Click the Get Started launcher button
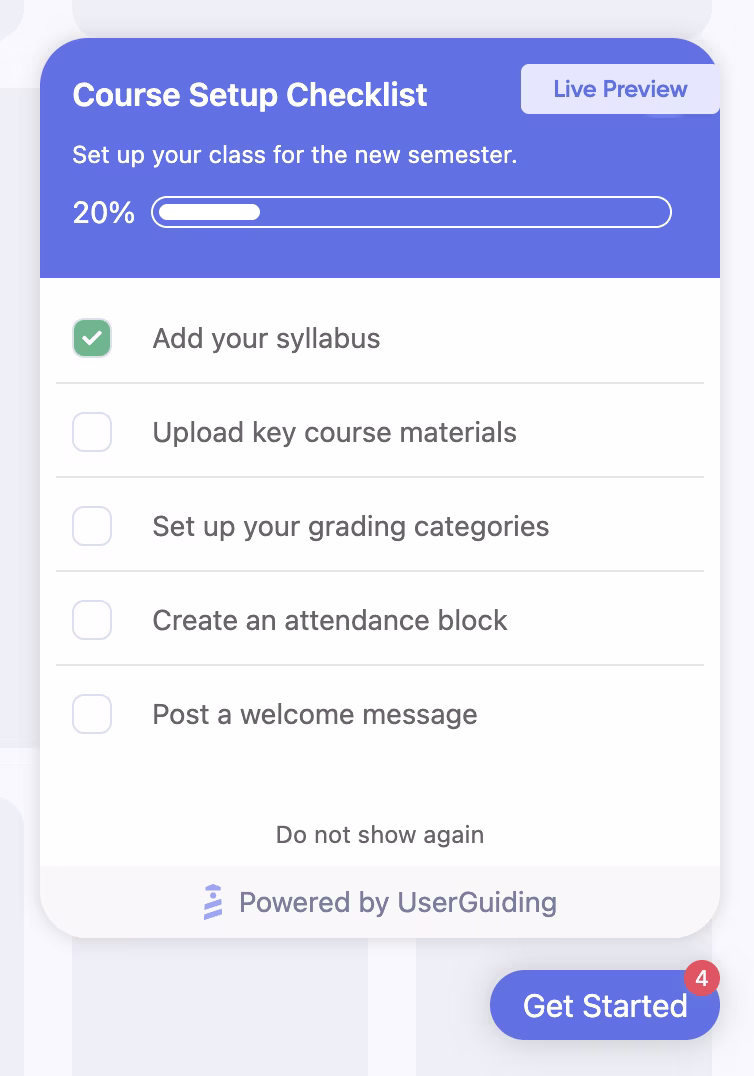The height and width of the screenshot is (1076, 754). point(605,1005)
